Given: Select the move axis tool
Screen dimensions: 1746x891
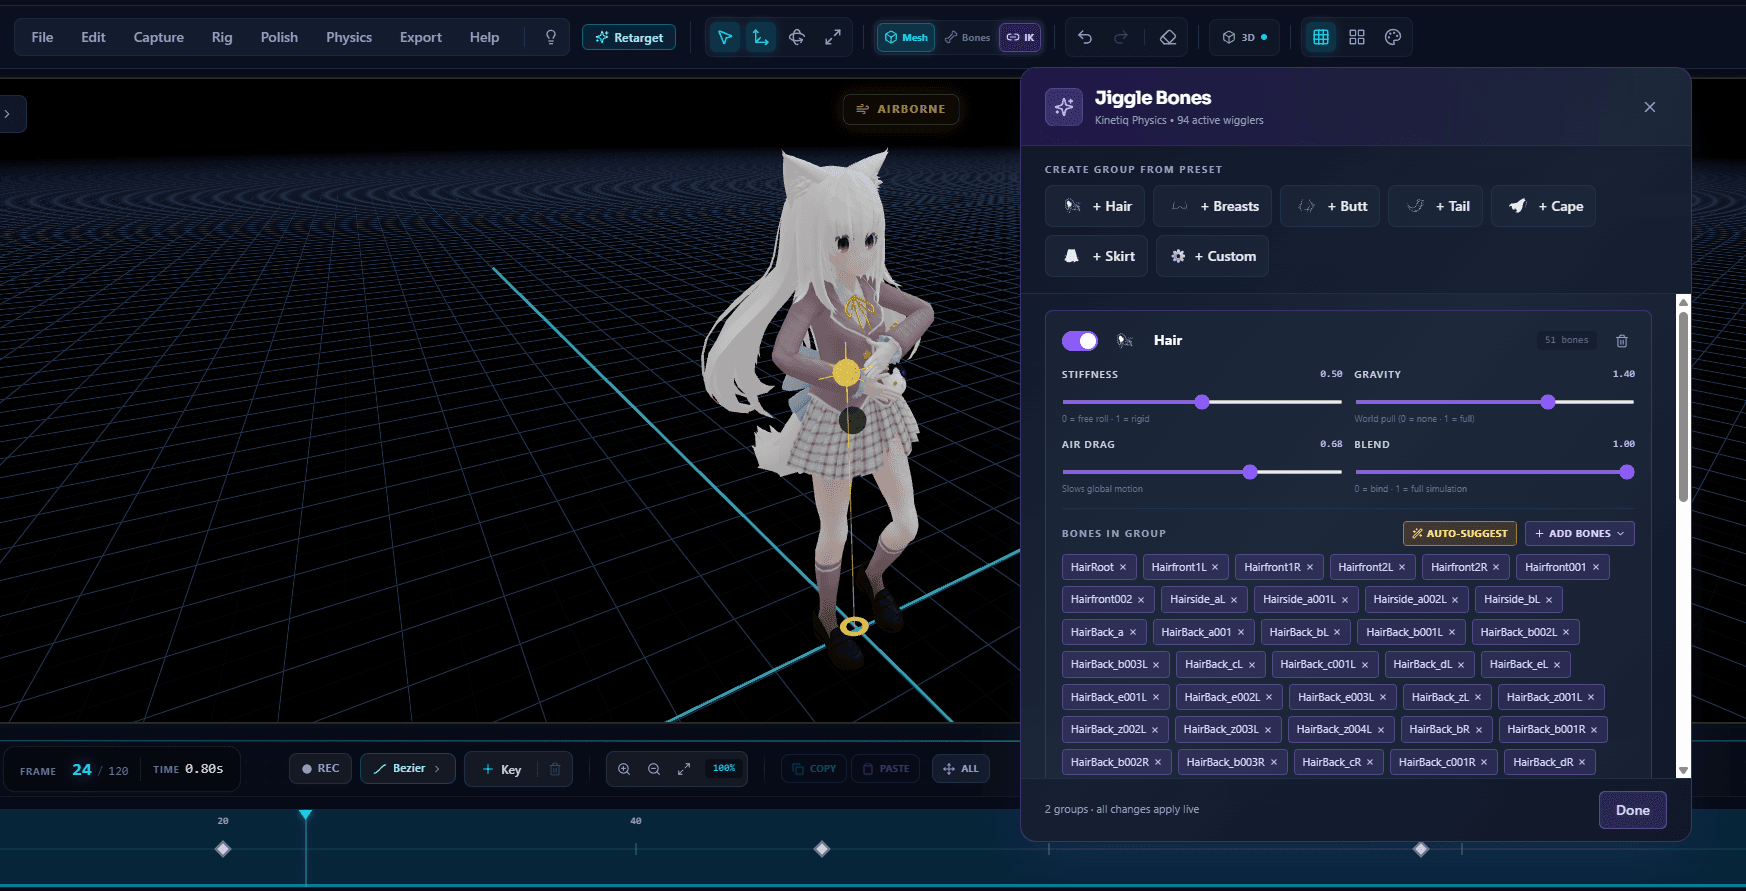Looking at the screenshot, I should click(x=761, y=37).
